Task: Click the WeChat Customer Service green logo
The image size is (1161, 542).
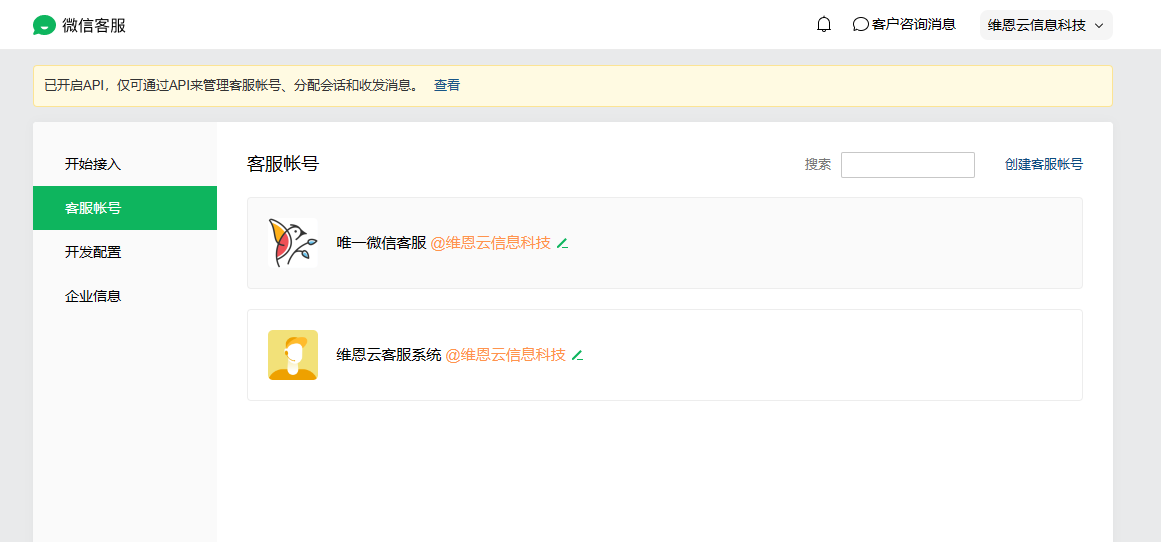Action: click(44, 25)
